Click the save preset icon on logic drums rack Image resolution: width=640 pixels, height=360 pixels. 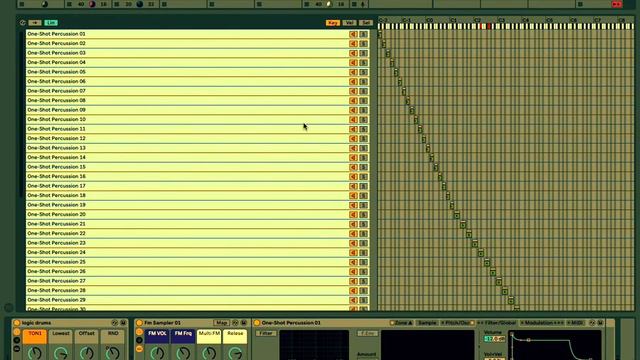pos(123,323)
